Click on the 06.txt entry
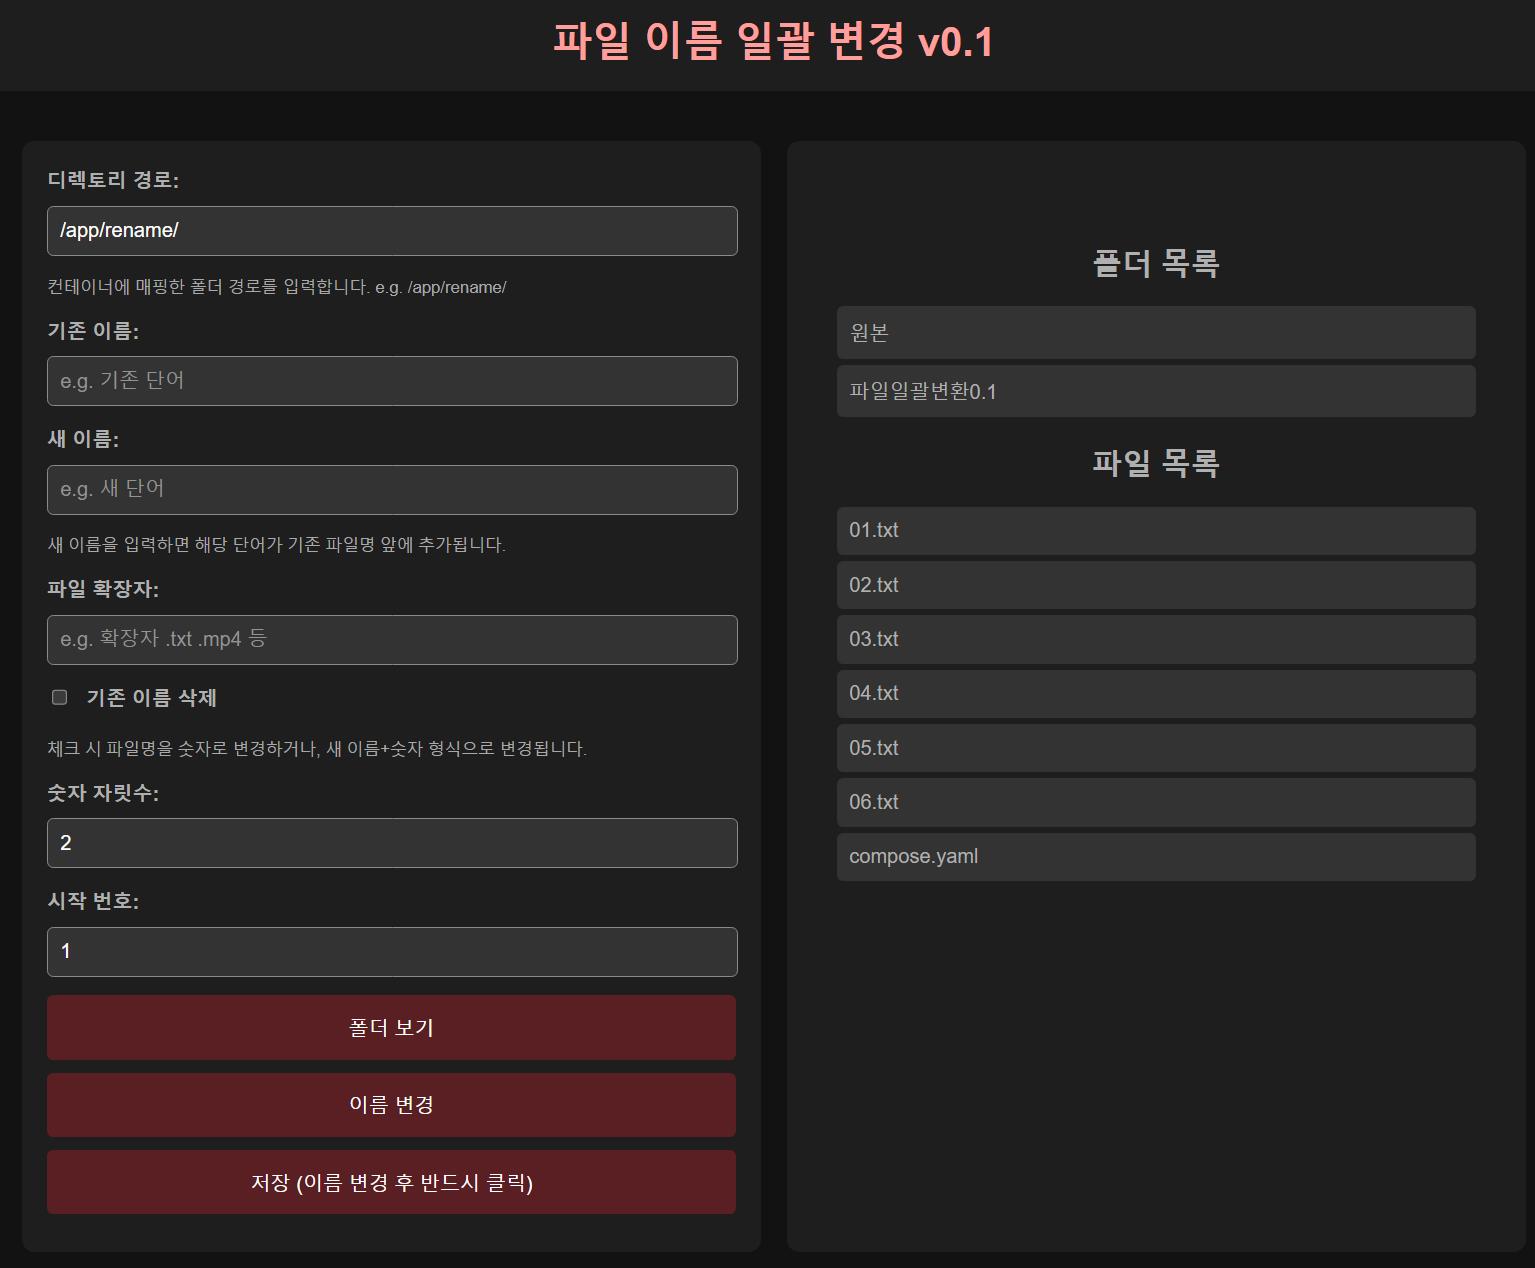The width and height of the screenshot is (1535, 1268). 1155,802
